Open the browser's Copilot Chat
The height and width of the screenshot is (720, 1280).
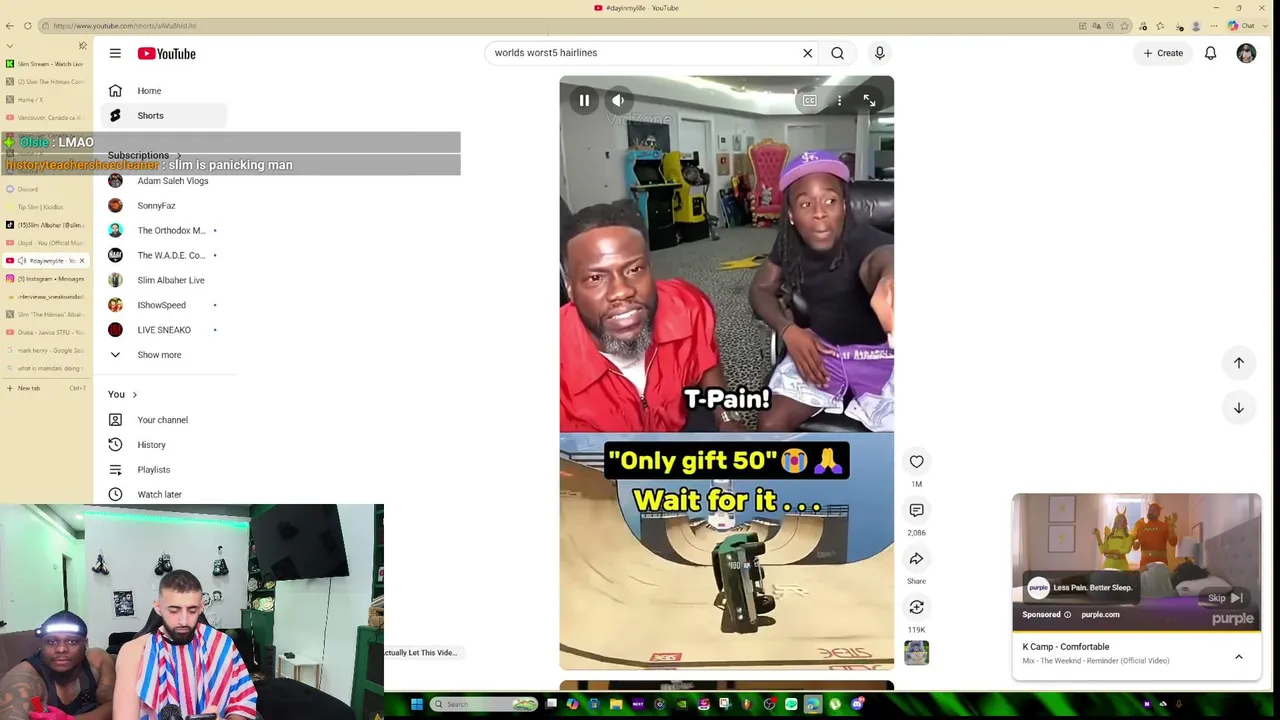click(1241, 26)
